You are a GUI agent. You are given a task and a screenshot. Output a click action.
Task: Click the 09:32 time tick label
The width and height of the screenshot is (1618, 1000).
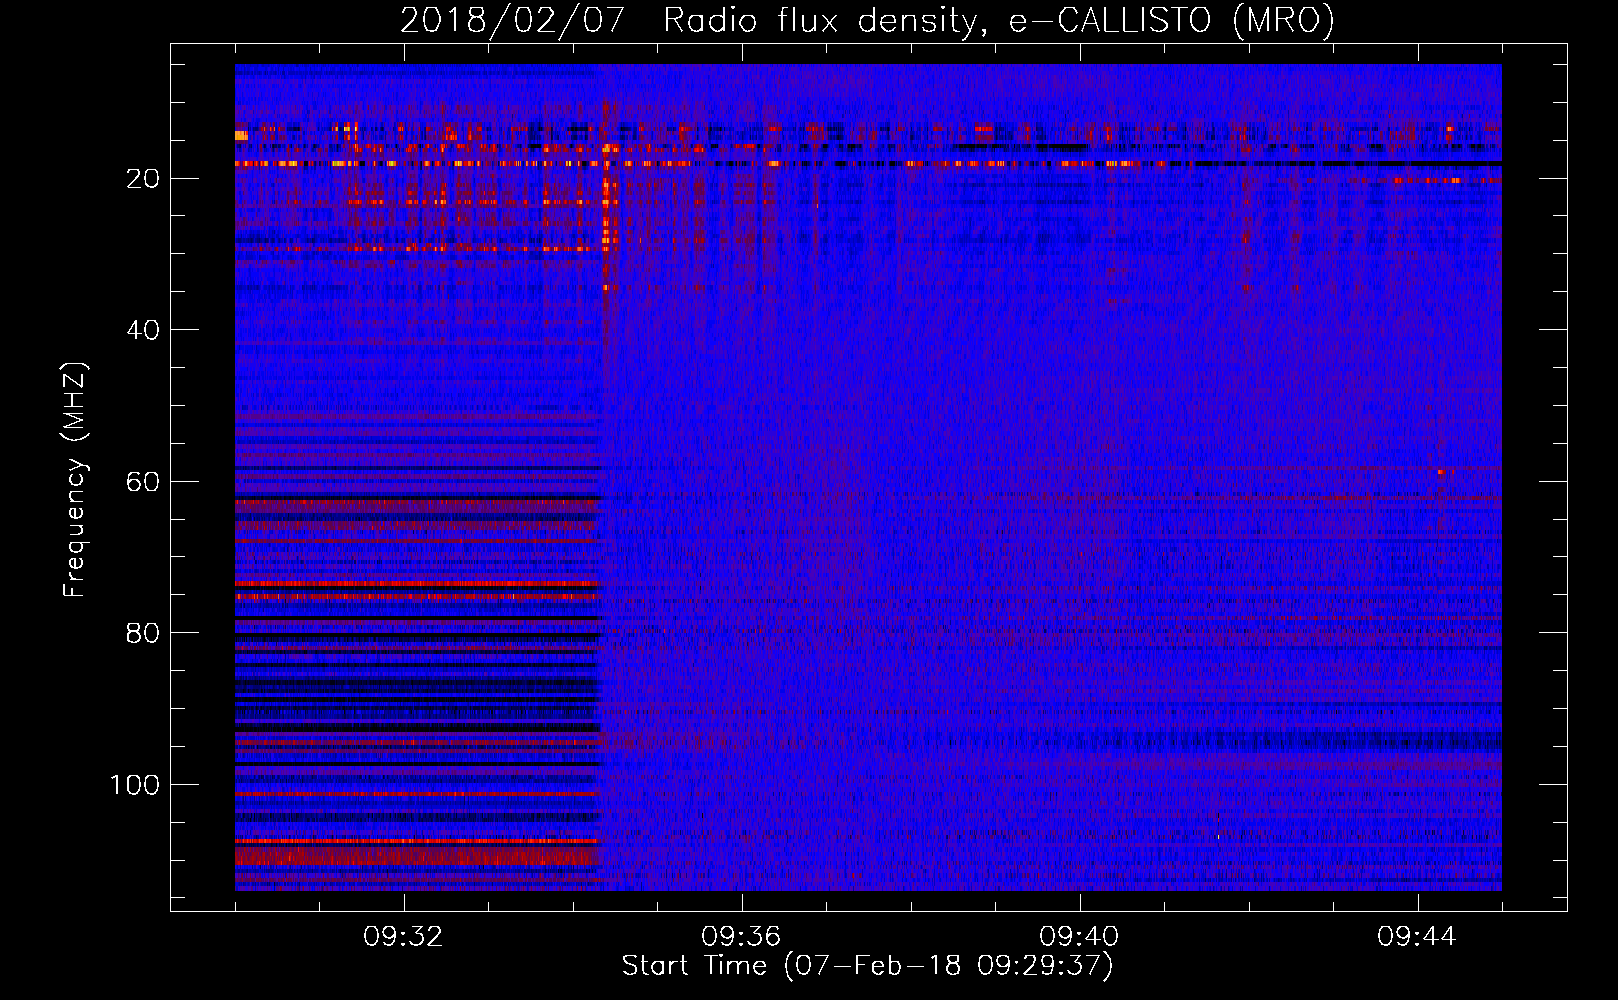[x=404, y=937]
